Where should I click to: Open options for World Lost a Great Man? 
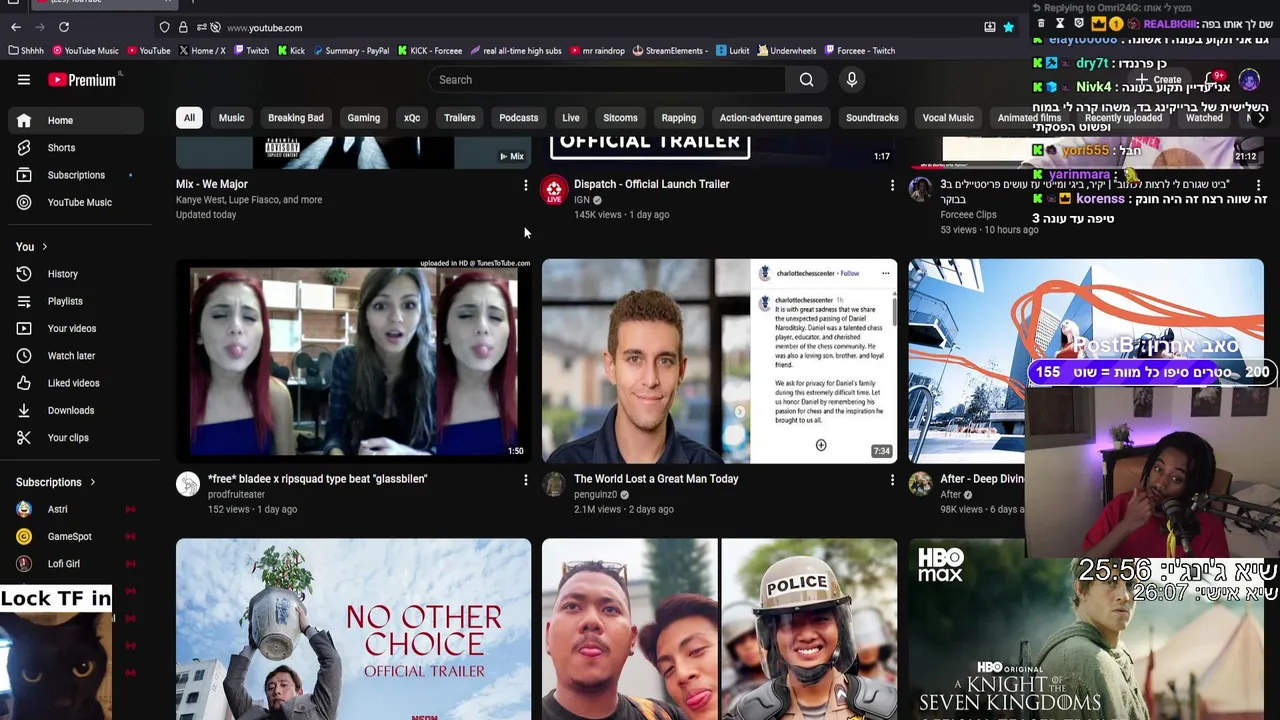pyautogui.click(x=892, y=480)
